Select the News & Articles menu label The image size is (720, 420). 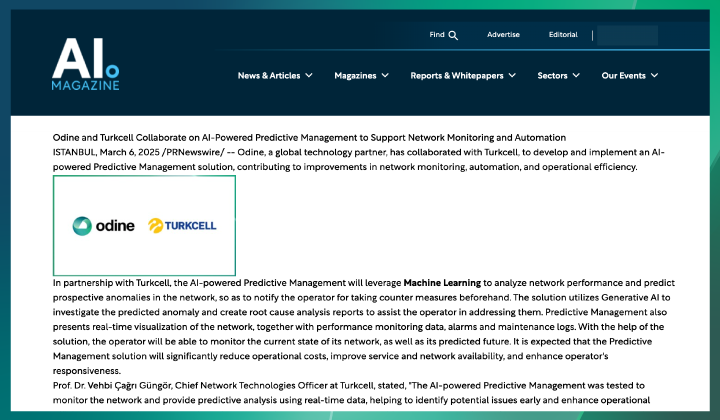coord(269,75)
